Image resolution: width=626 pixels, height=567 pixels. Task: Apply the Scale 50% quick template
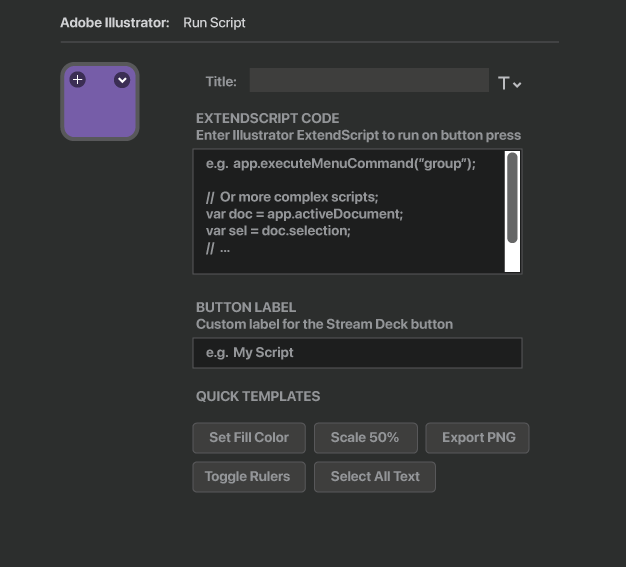tap(366, 438)
